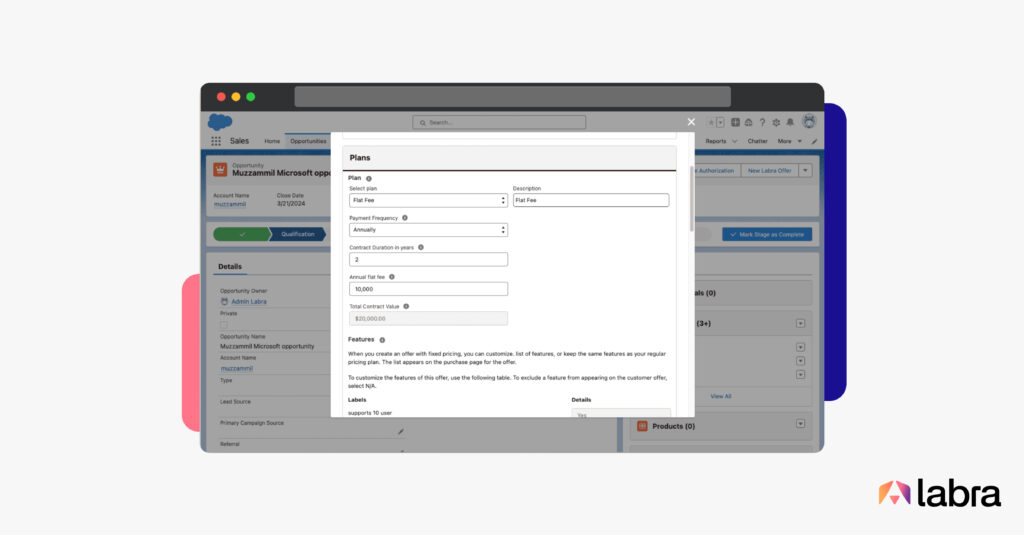Click the disabled Total Contract Value field
This screenshot has width=1024, height=535.
click(x=428, y=318)
